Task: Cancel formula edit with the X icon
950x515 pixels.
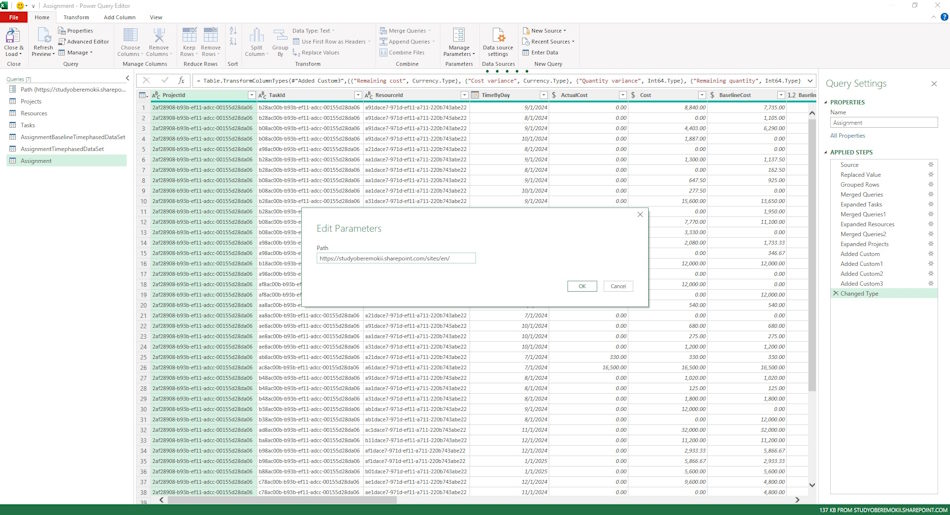Action: [x=146, y=81]
